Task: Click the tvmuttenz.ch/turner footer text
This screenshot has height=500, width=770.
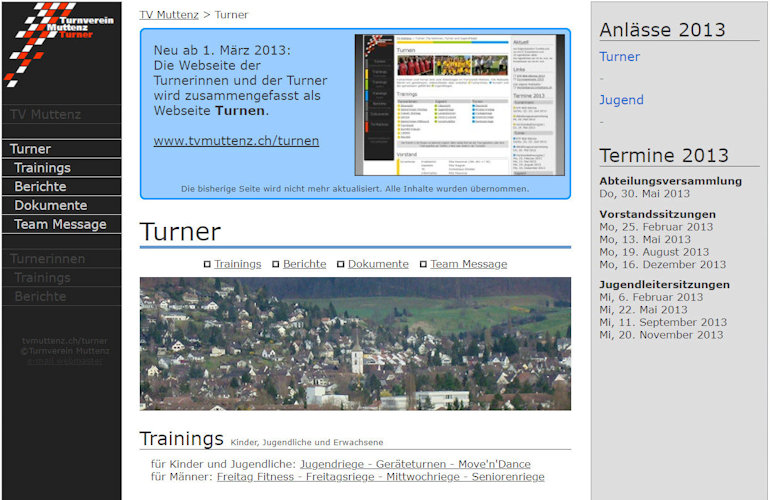Action: (x=65, y=341)
